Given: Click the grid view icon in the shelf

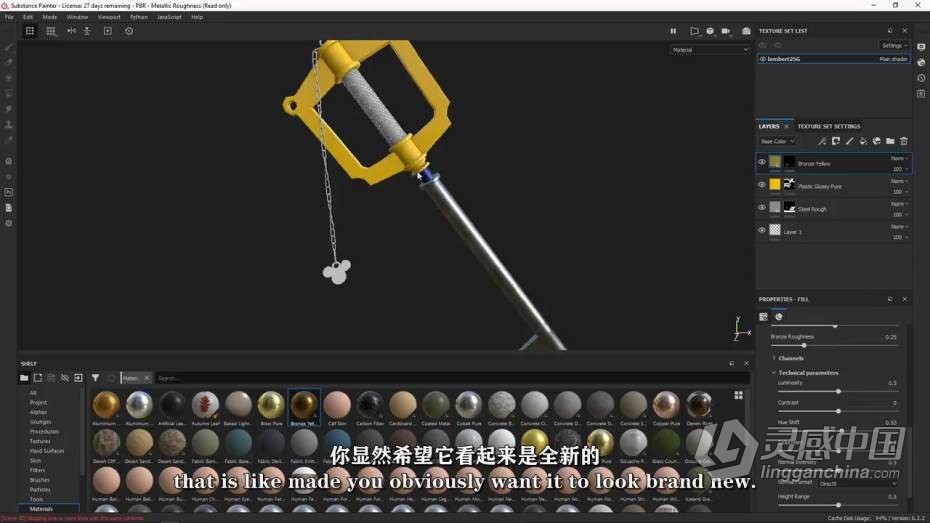Looking at the screenshot, I should [x=738, y=395].
